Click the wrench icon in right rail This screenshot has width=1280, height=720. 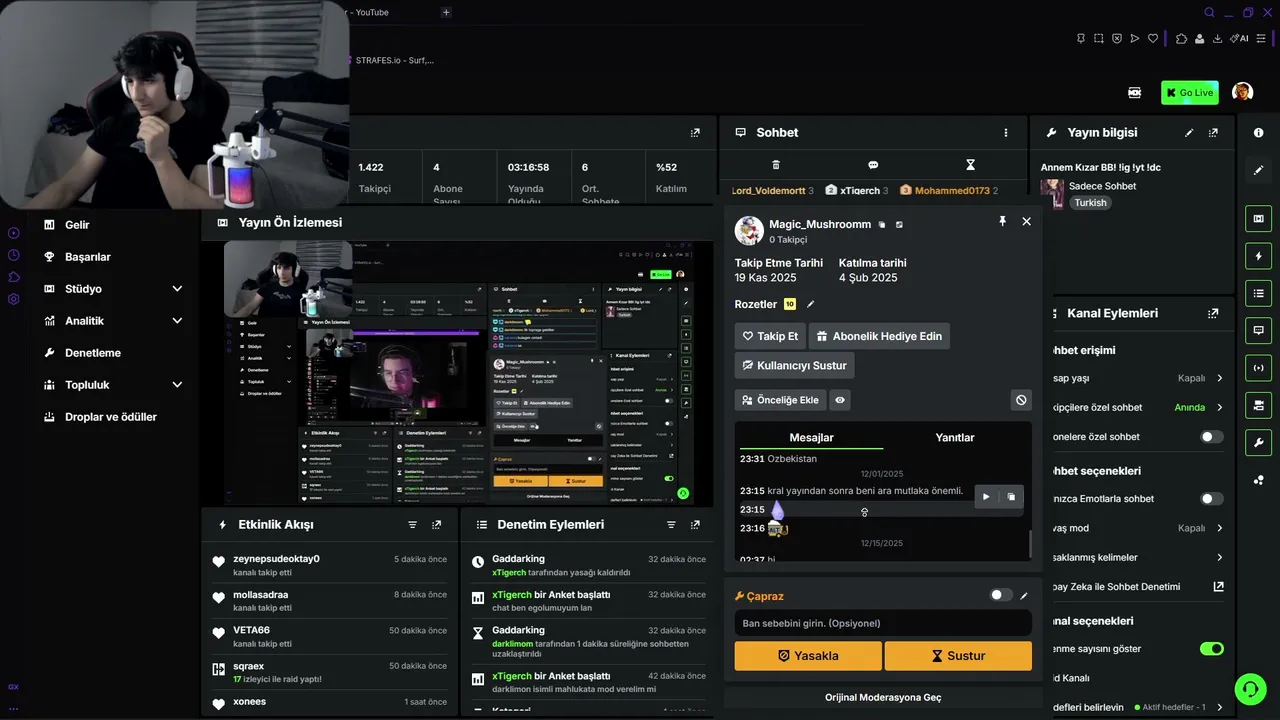pyautogui.click(x=1258, y=442)
